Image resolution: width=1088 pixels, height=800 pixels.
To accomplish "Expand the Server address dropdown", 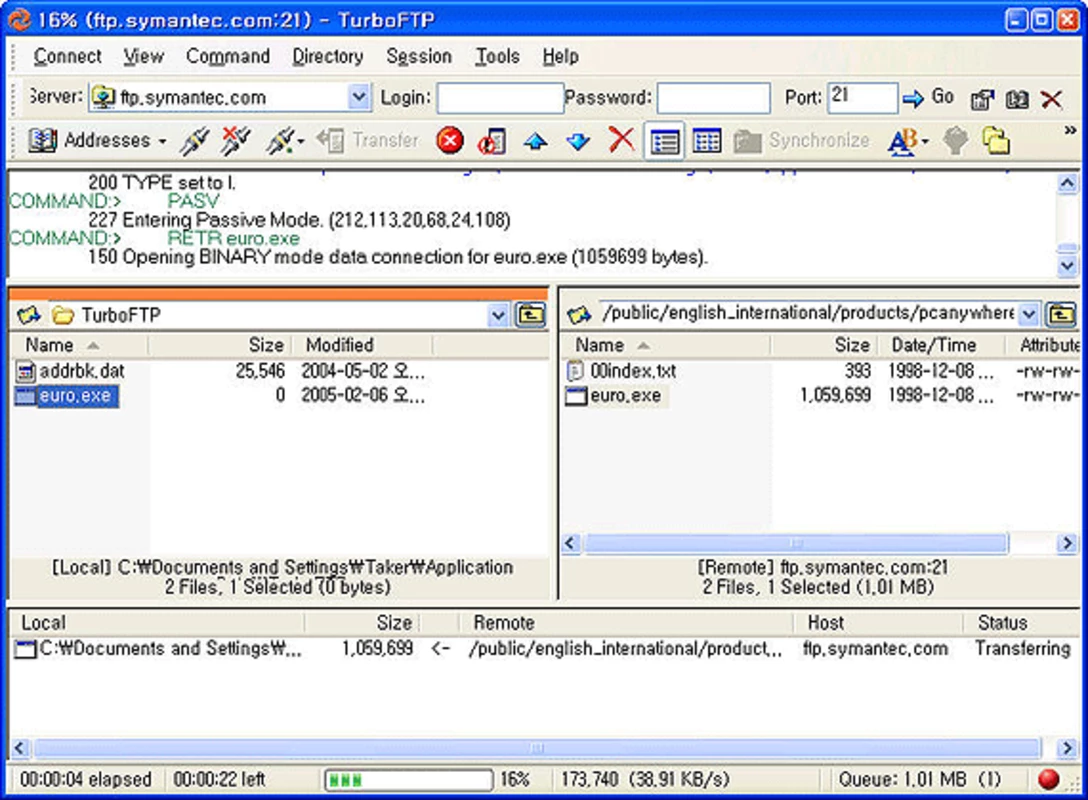I will tap(358, 97).
